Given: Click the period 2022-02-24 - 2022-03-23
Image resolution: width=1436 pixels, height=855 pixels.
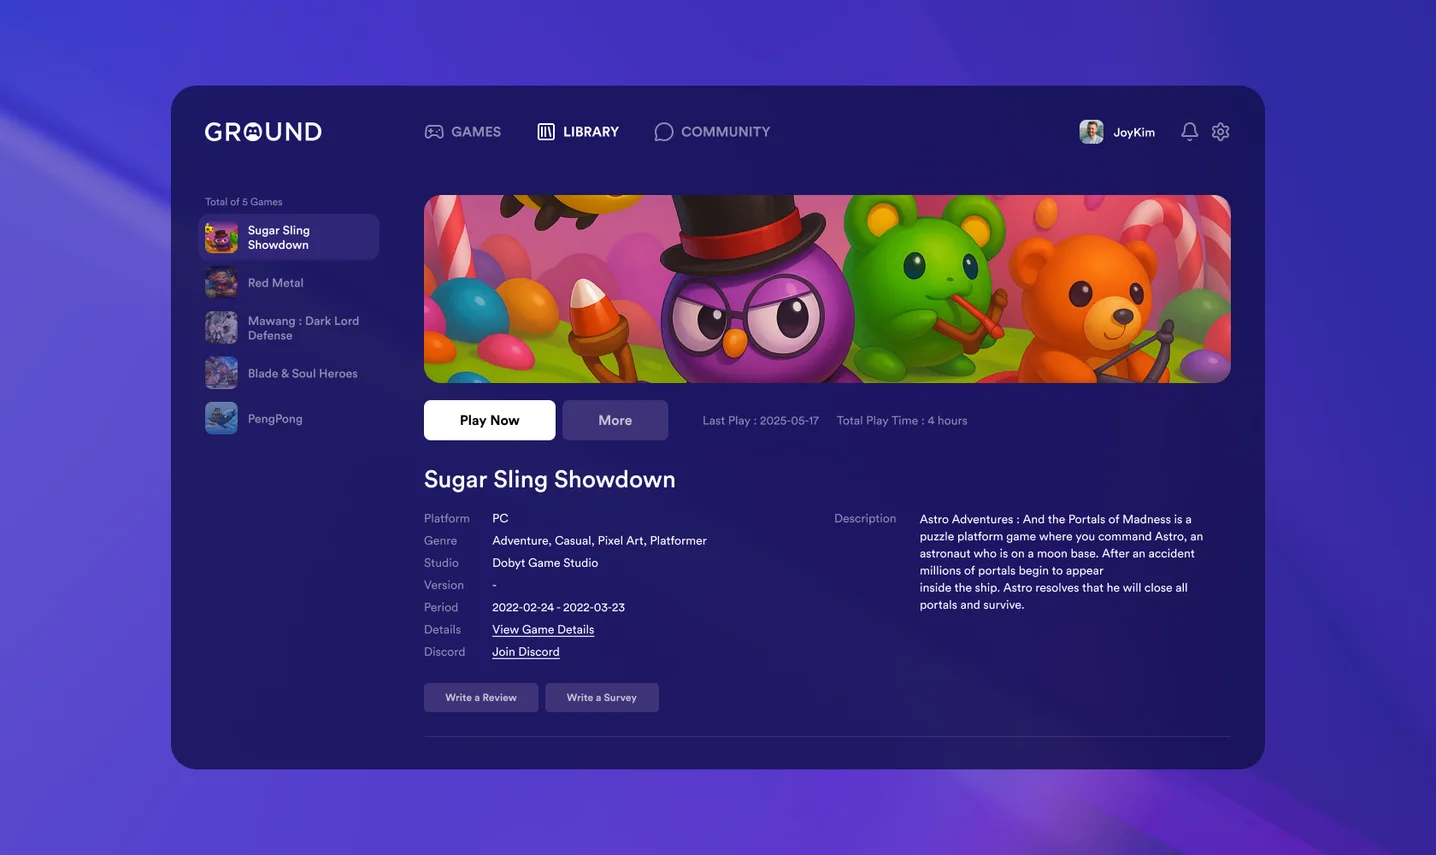Looking at the screenshot, I should (558, 608).
